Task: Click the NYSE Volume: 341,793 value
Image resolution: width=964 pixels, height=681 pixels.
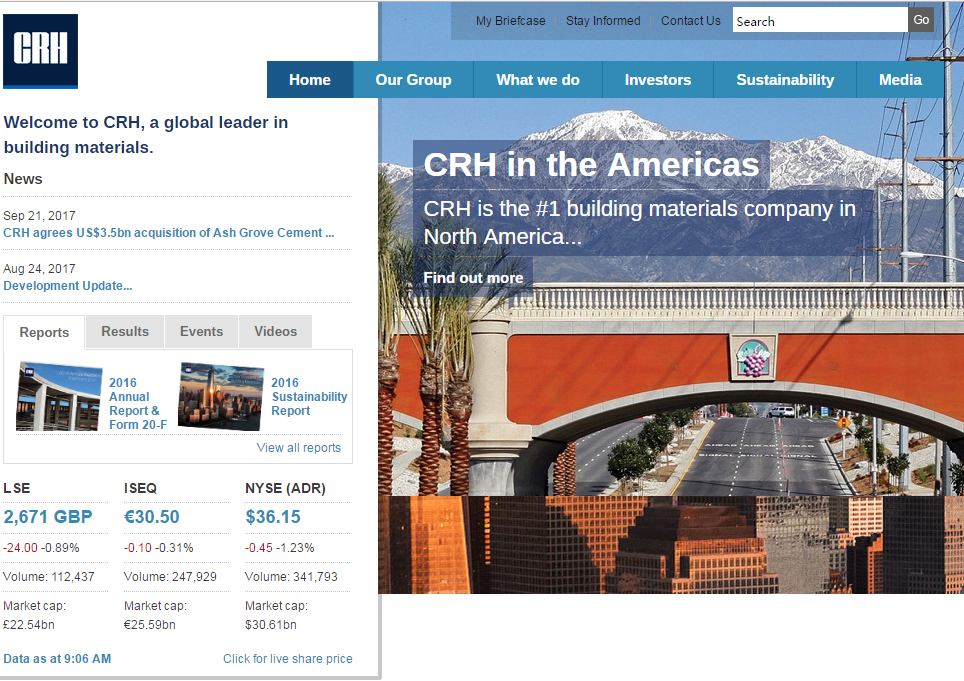Action: [291, 577]
